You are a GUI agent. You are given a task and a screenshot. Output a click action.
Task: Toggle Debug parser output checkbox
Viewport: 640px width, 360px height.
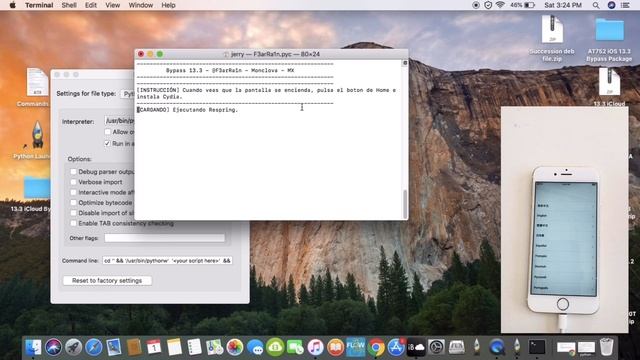73,172
